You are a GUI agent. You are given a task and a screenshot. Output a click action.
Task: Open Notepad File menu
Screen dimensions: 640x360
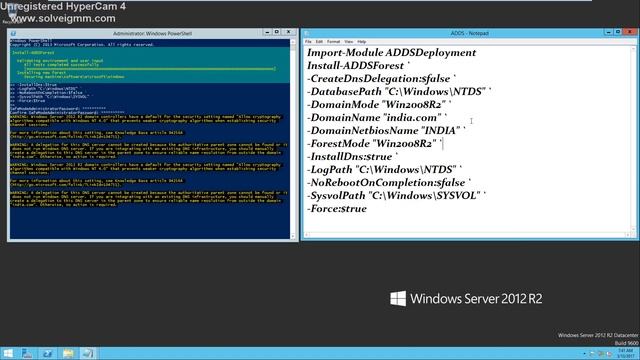tap(308, 42)
